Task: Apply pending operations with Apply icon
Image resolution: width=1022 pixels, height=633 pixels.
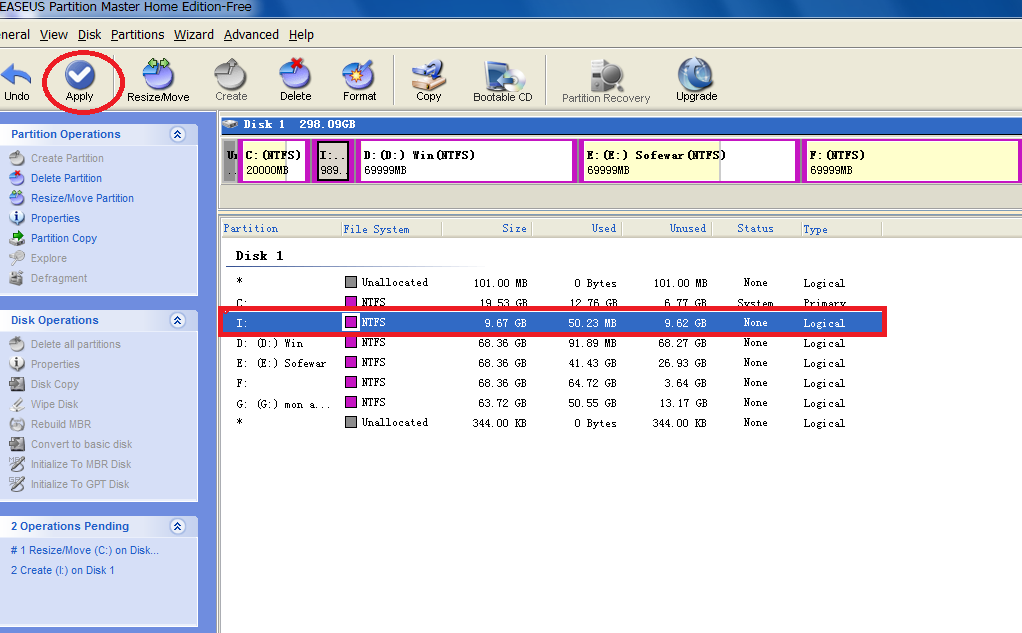Action: (80, 81)
